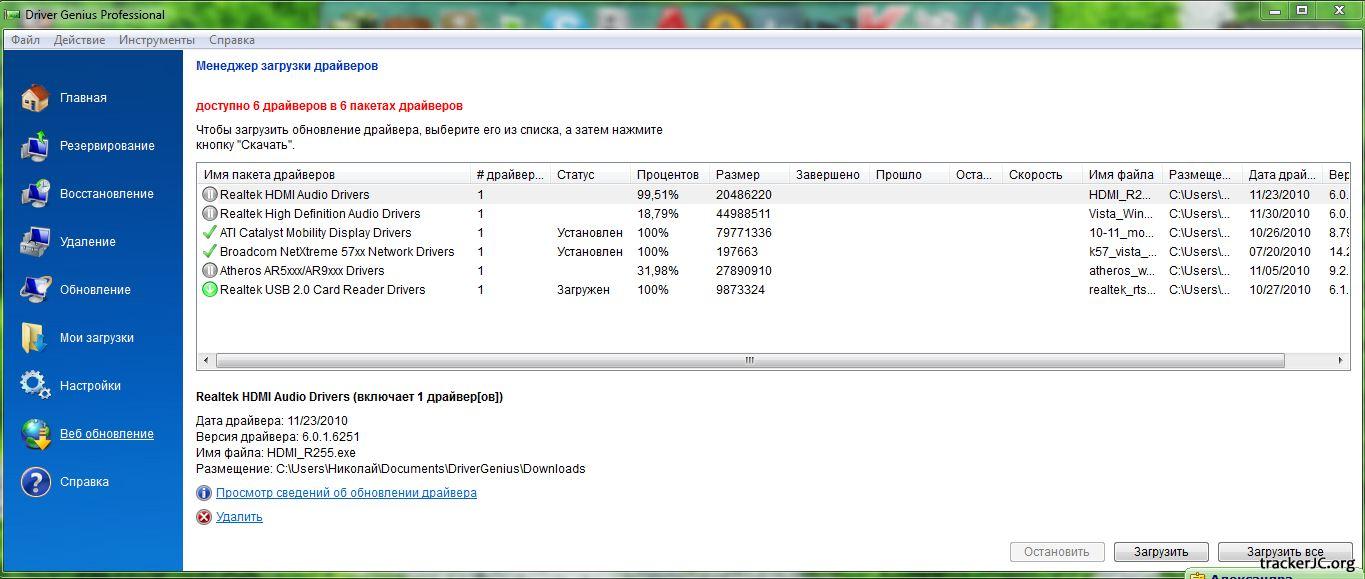
Task: Click the red delete icon beside Удалить
Action: (x=204, y=517)
